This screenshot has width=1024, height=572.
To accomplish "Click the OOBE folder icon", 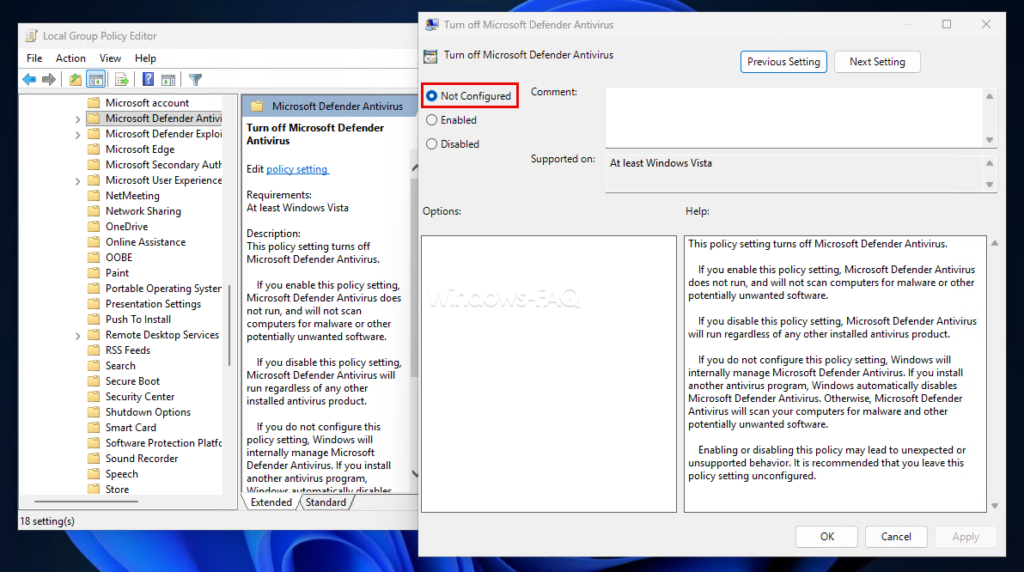I will click(x=94, y=257).
